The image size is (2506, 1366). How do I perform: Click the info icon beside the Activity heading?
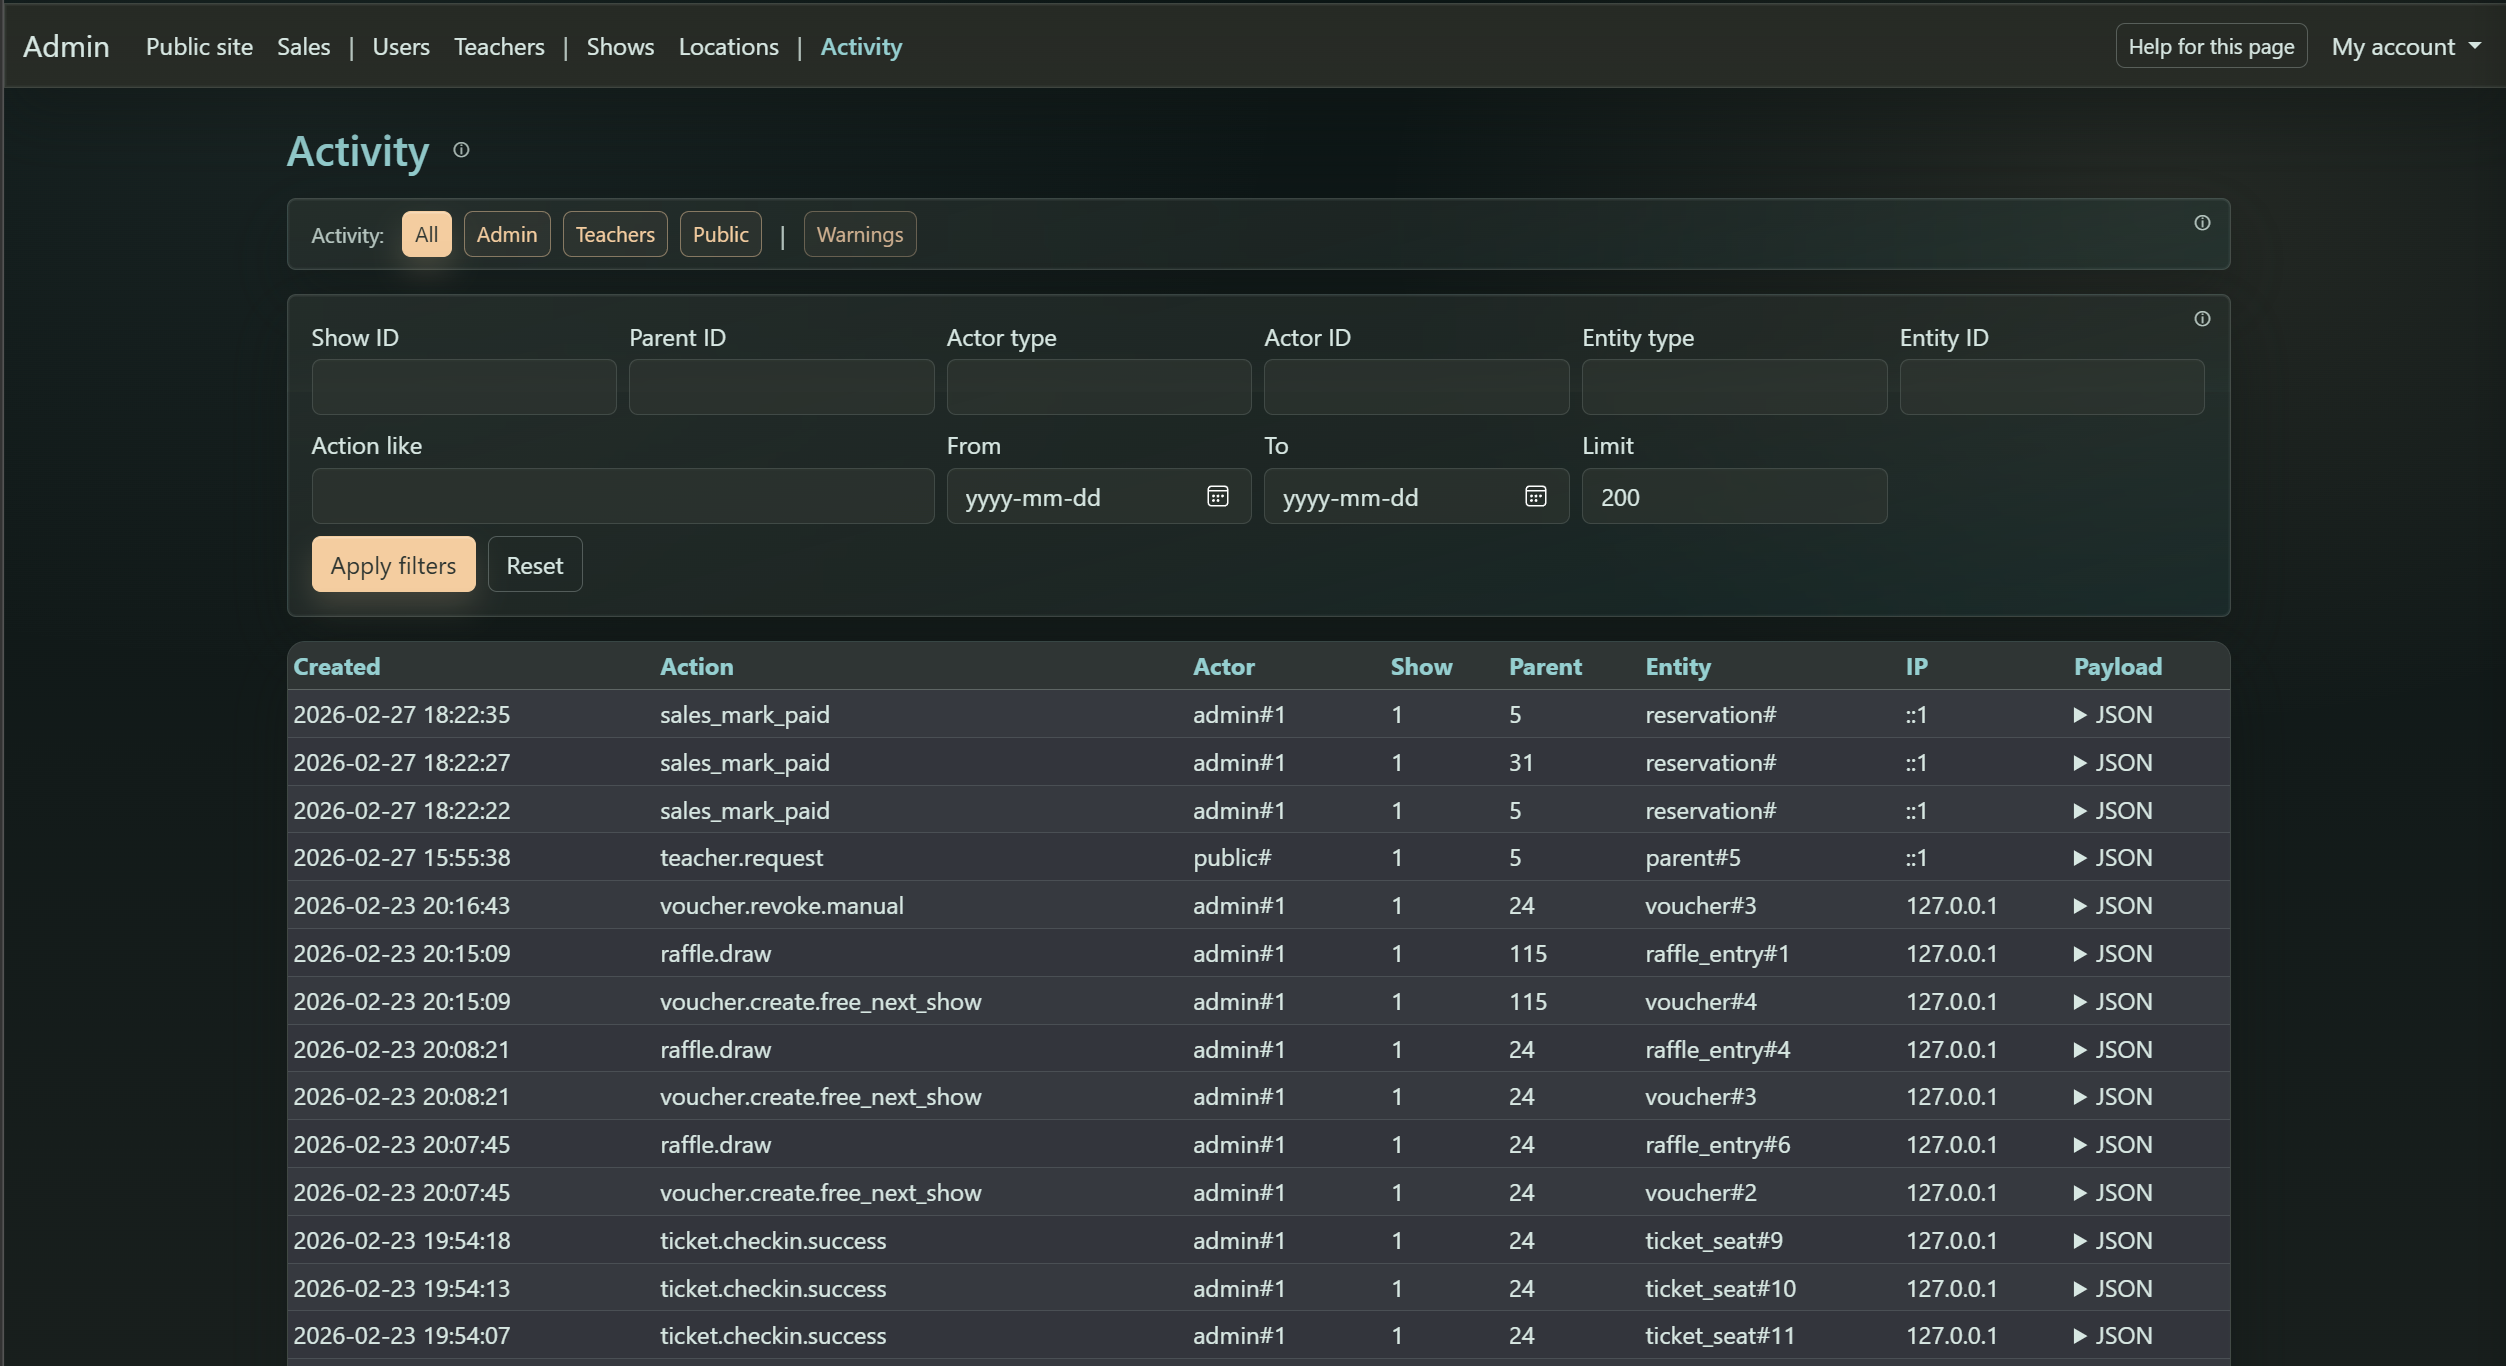[x=460, y=150]
